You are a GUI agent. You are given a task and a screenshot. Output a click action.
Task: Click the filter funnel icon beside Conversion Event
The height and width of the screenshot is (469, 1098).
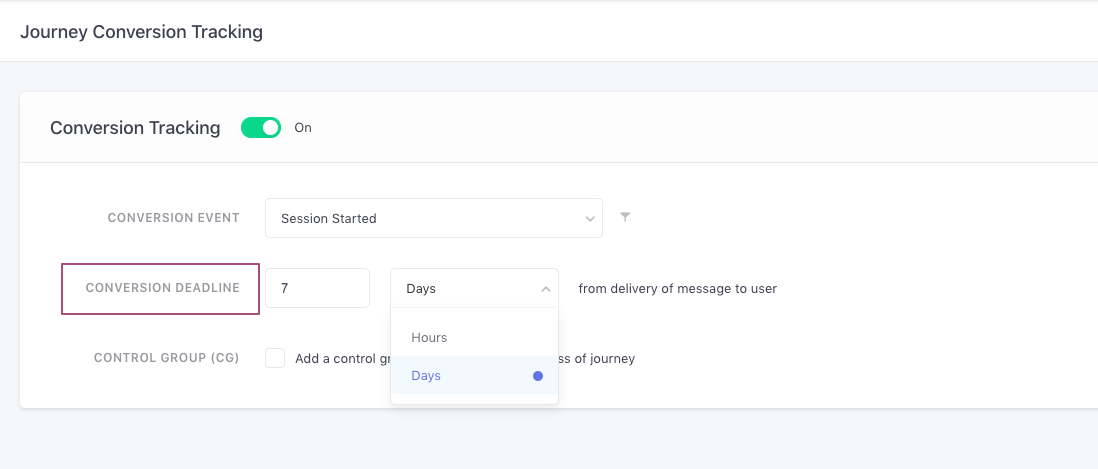[625, 217]
